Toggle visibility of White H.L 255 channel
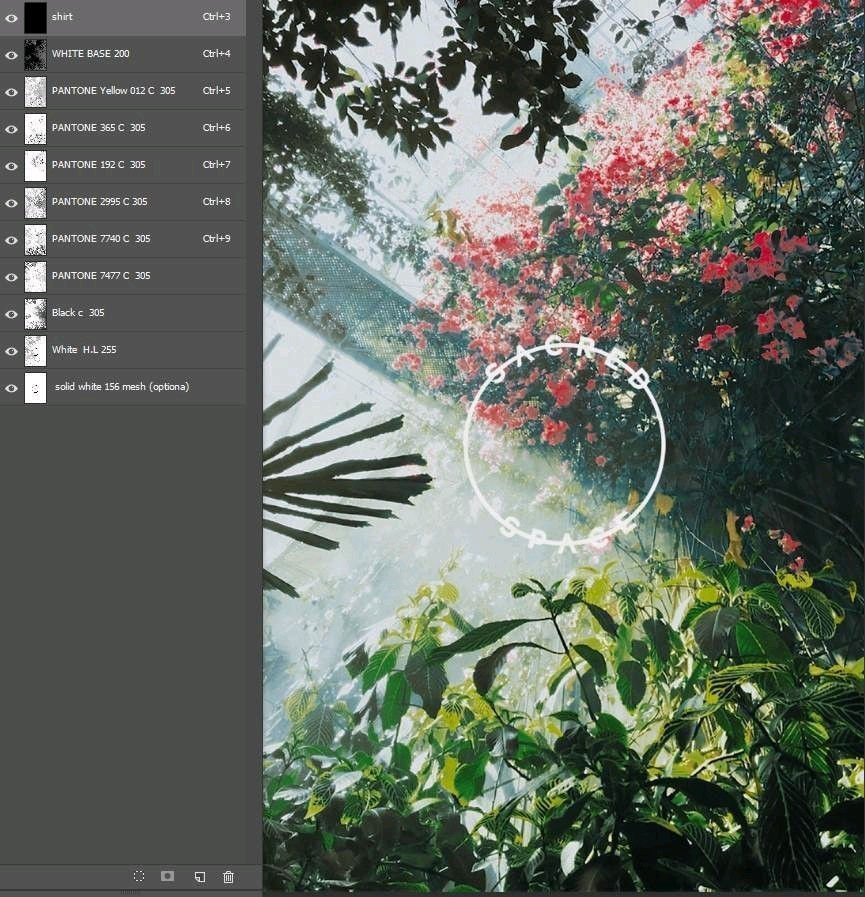This screenshot has height=897, width=865. click(x=11, y=351)
